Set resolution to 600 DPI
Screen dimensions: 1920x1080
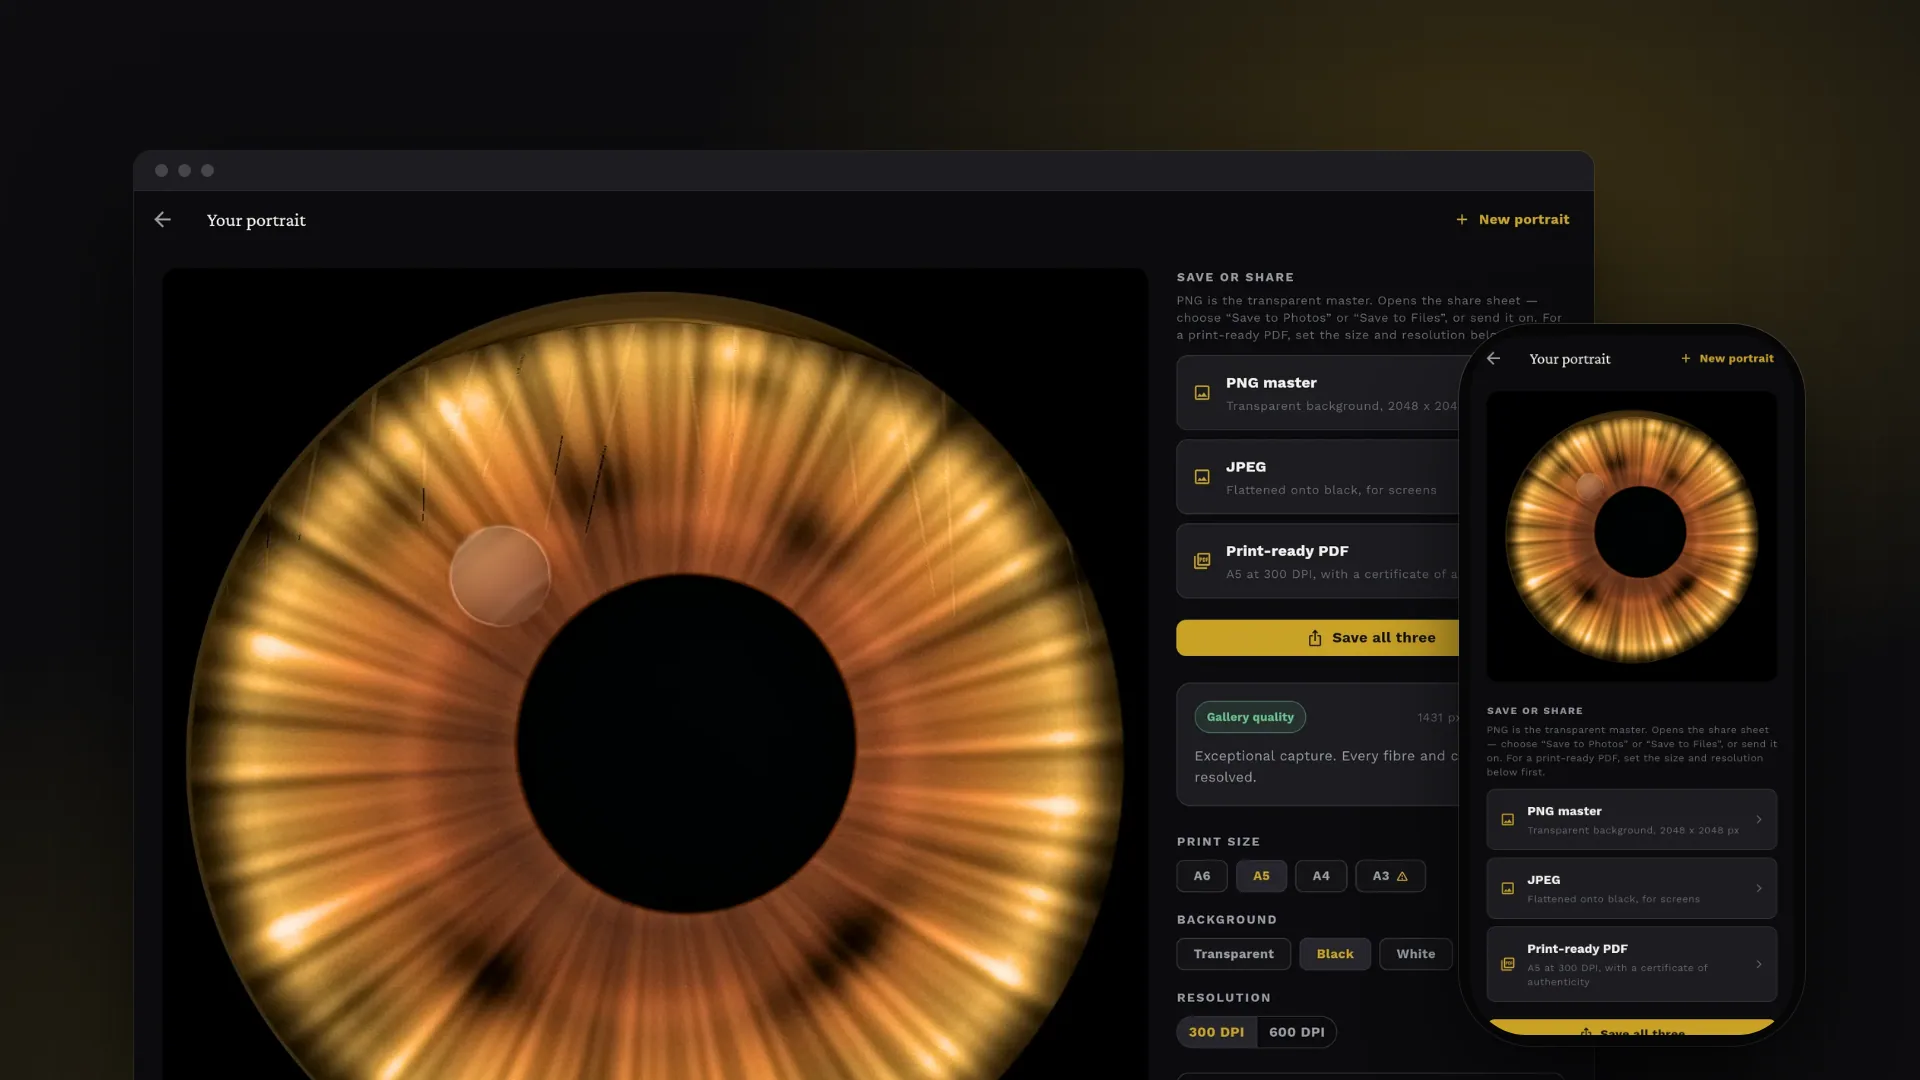[x=1297, y=1032]
